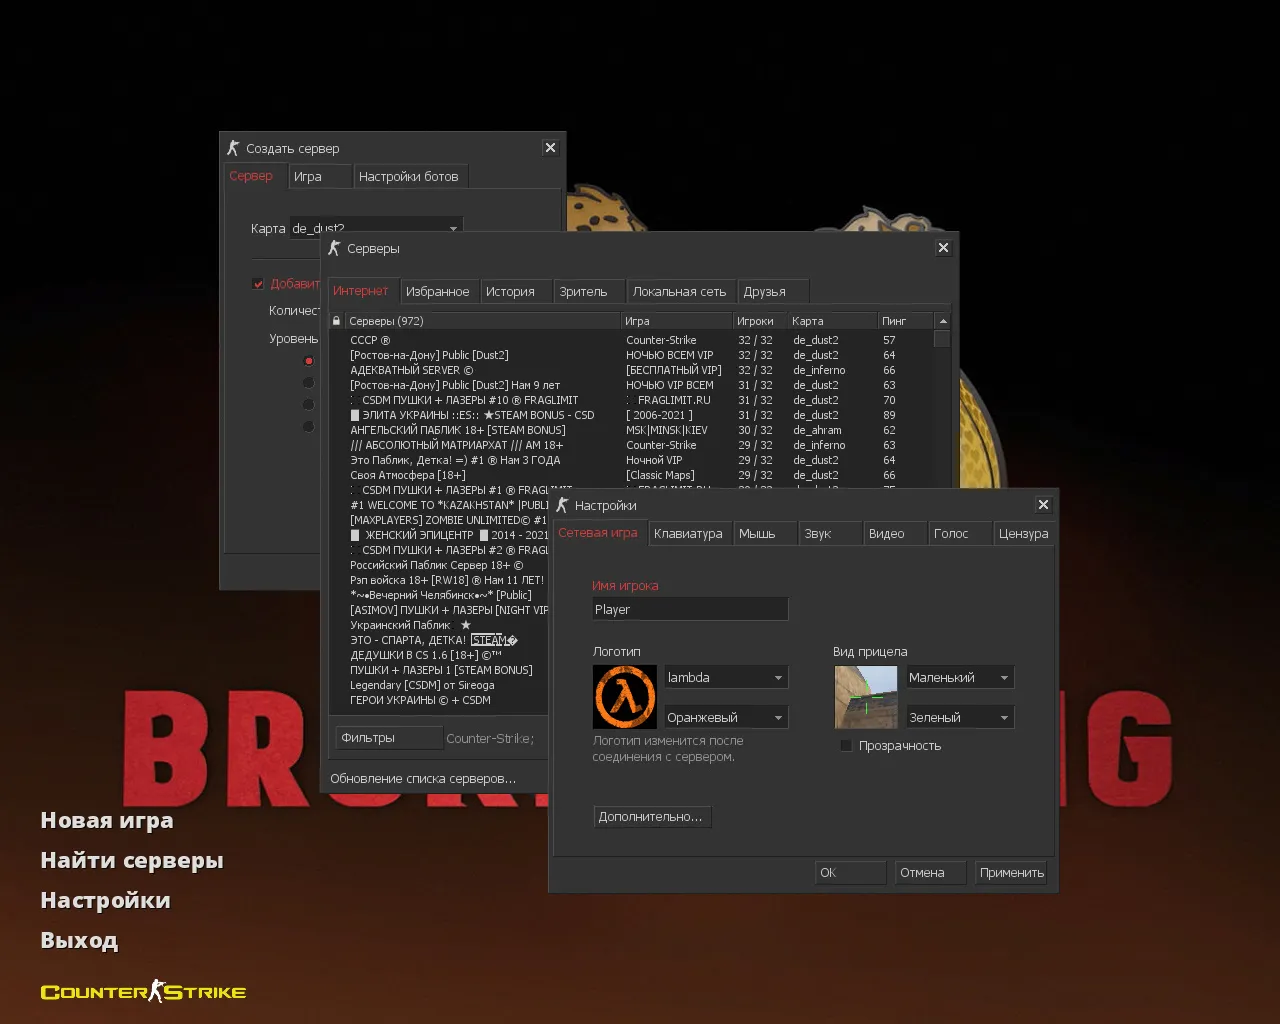Click the Имя игрока text field
1280x1024 pixels.
[x=690, y=609]
